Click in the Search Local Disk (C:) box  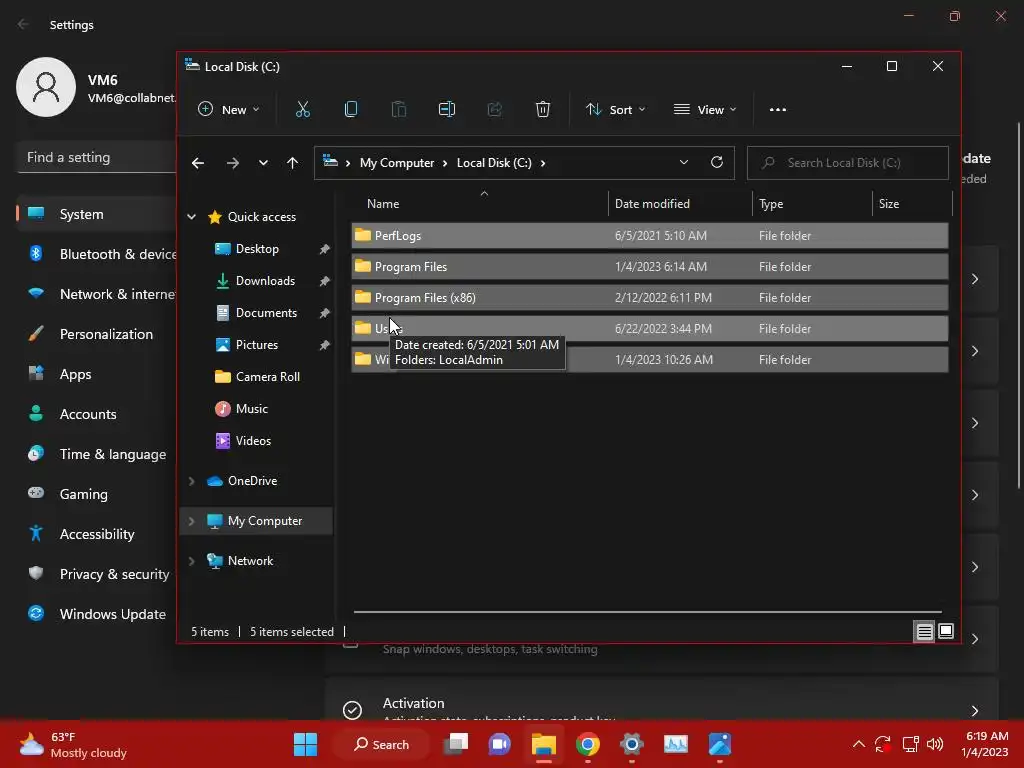point(848,163)
